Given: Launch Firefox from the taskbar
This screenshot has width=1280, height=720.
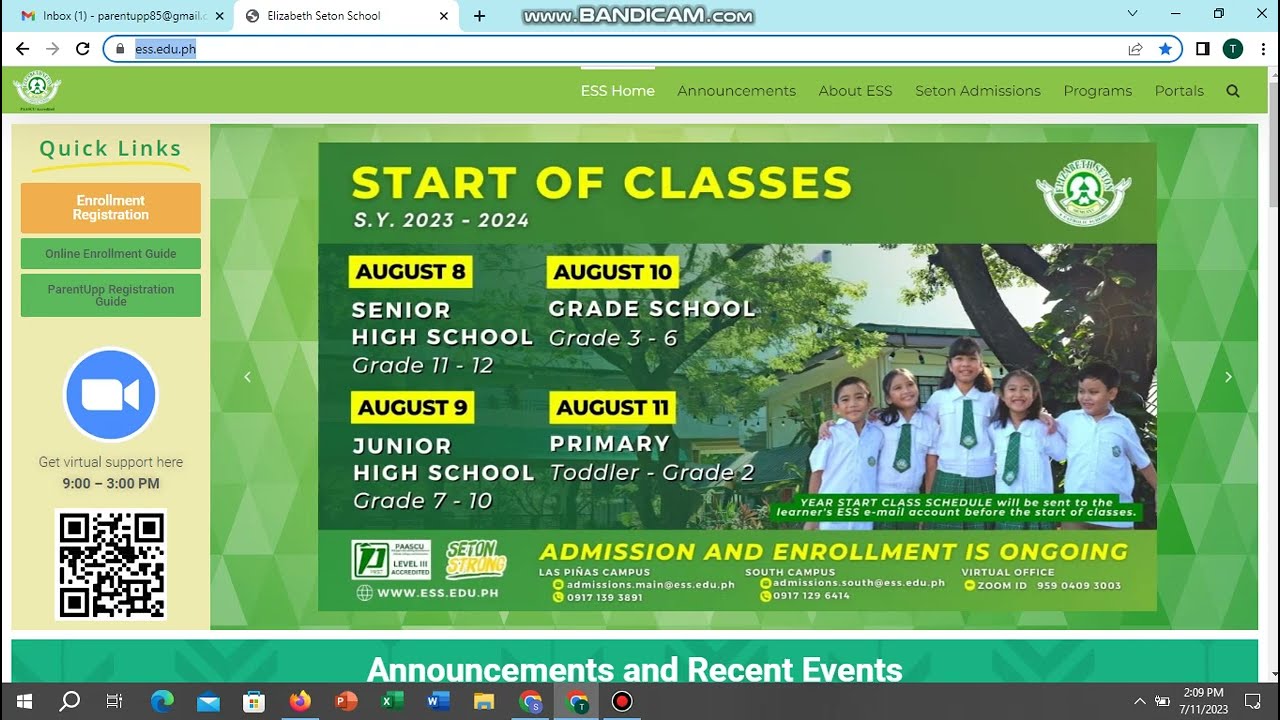Looking at the screenshot, I should [x=300, y=701].
